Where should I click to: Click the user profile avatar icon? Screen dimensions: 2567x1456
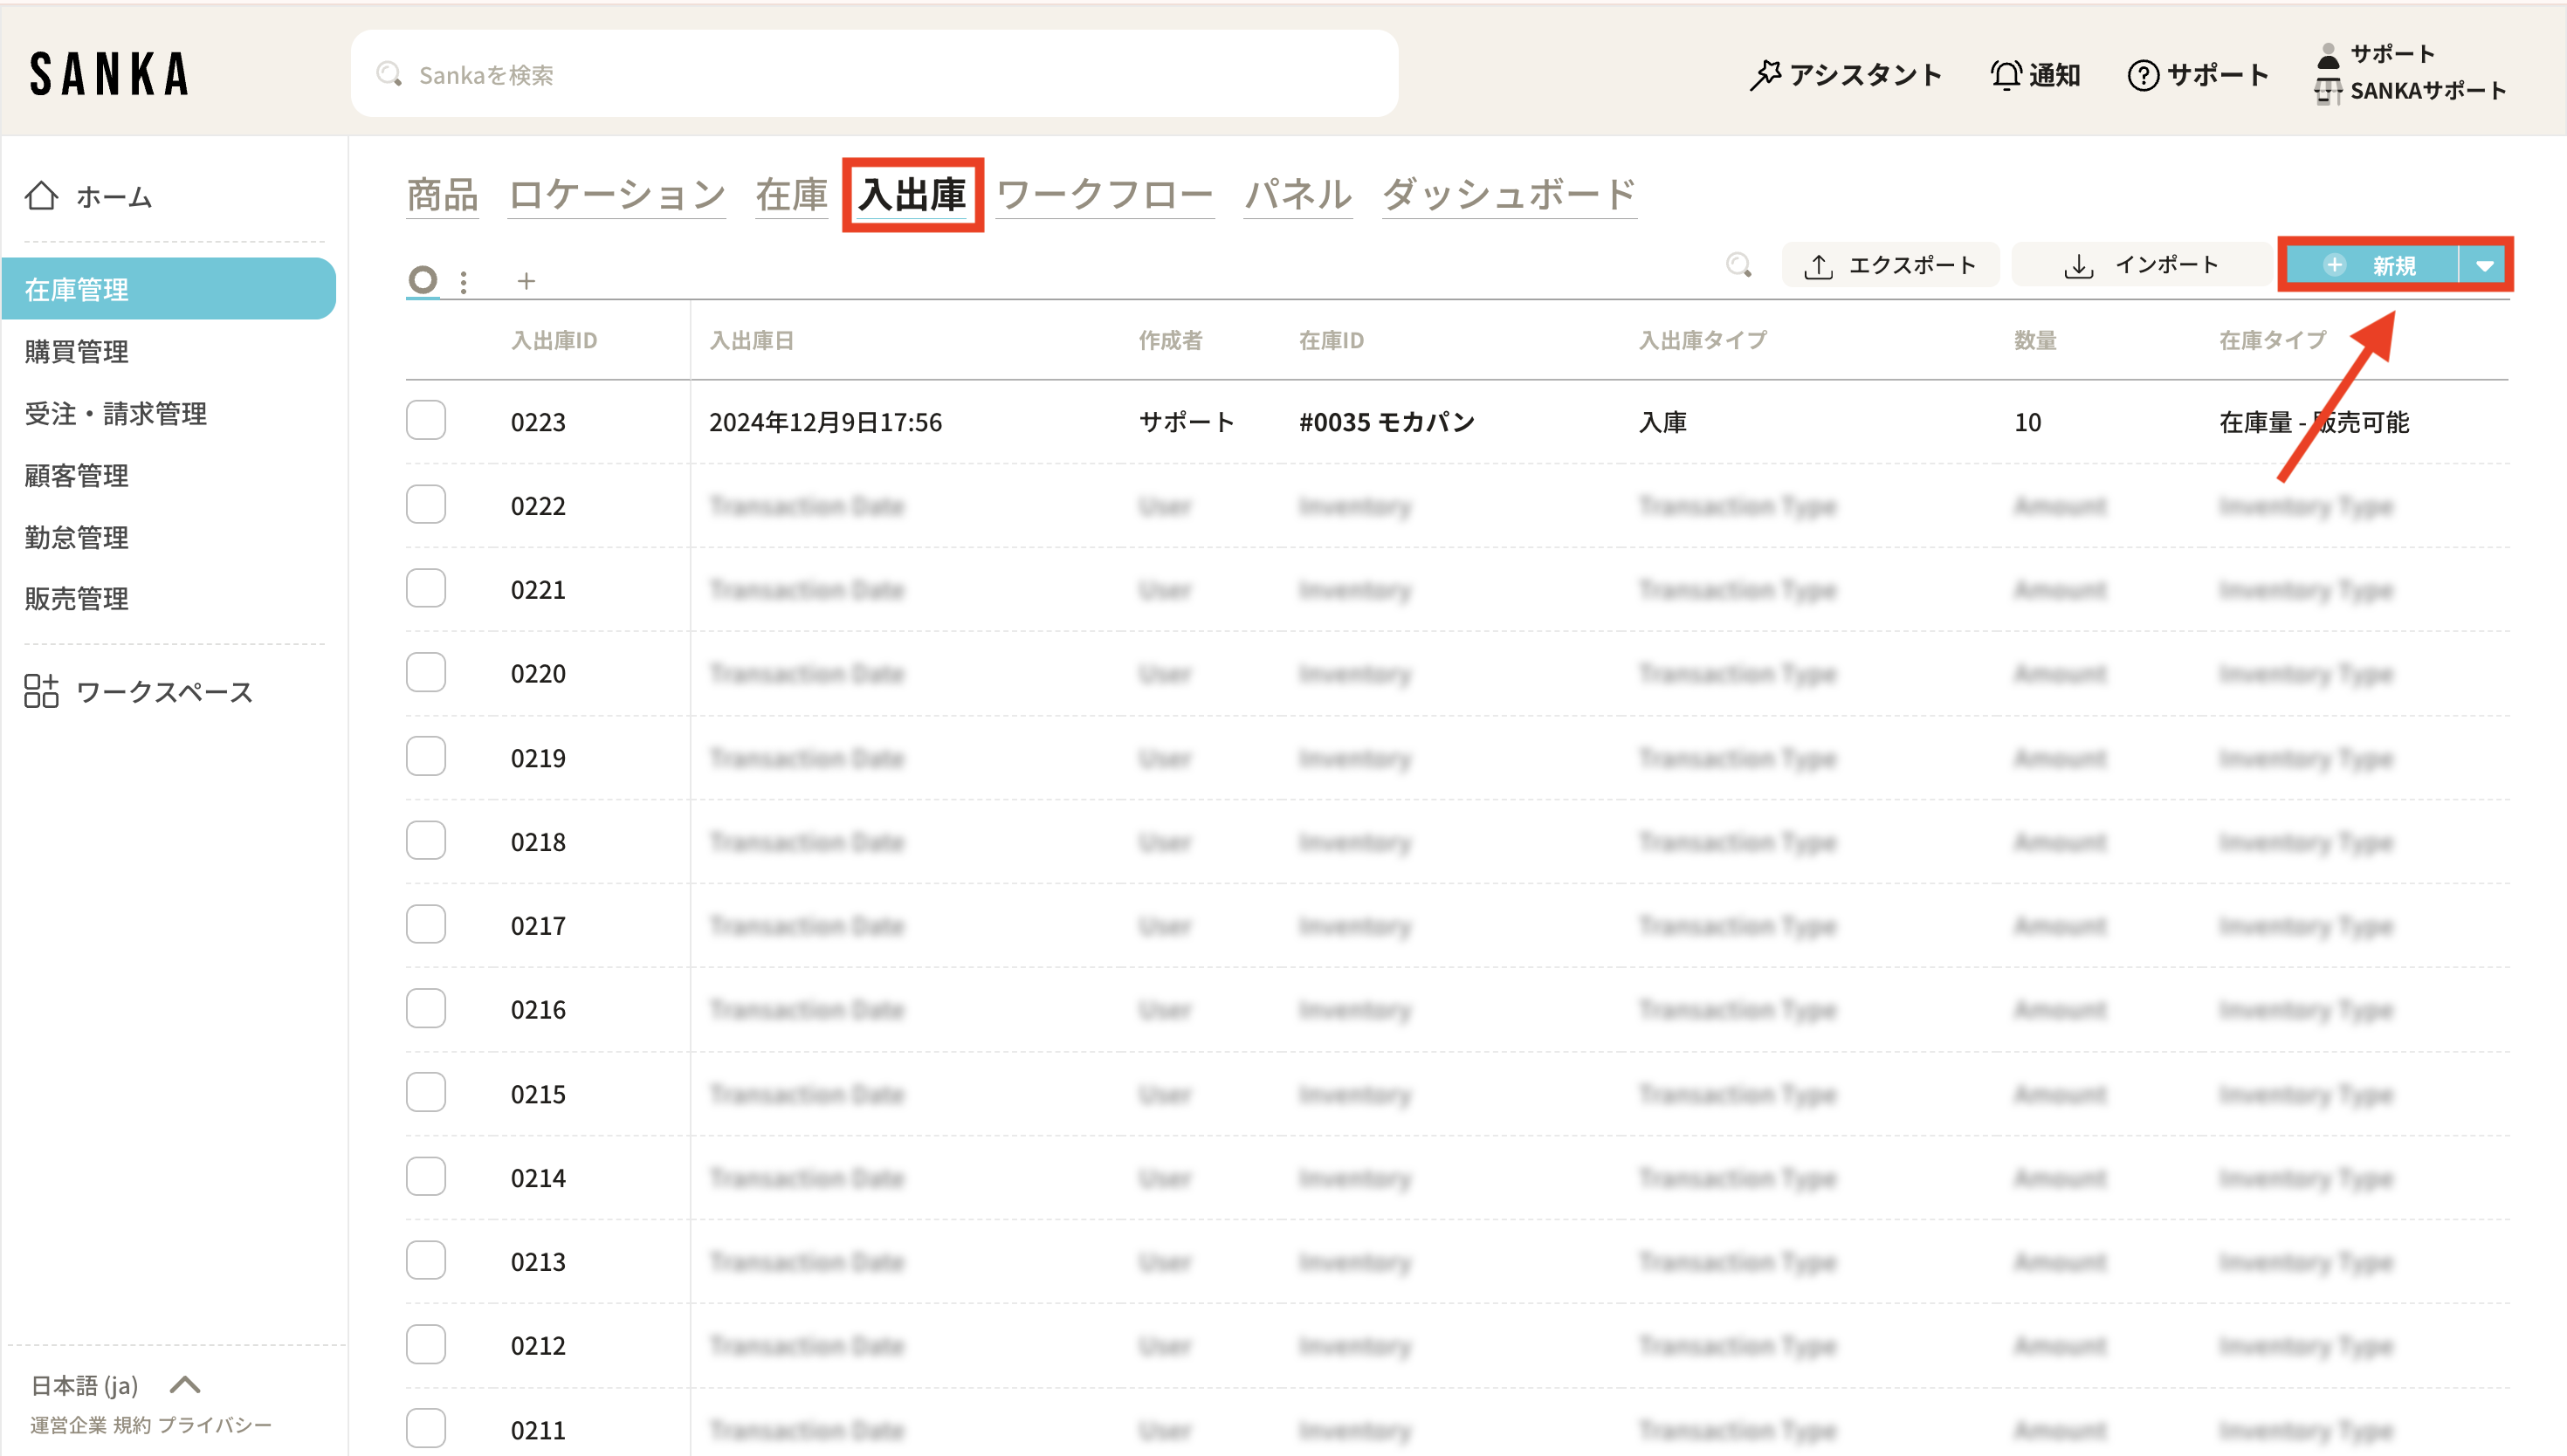coord(2328,55)
